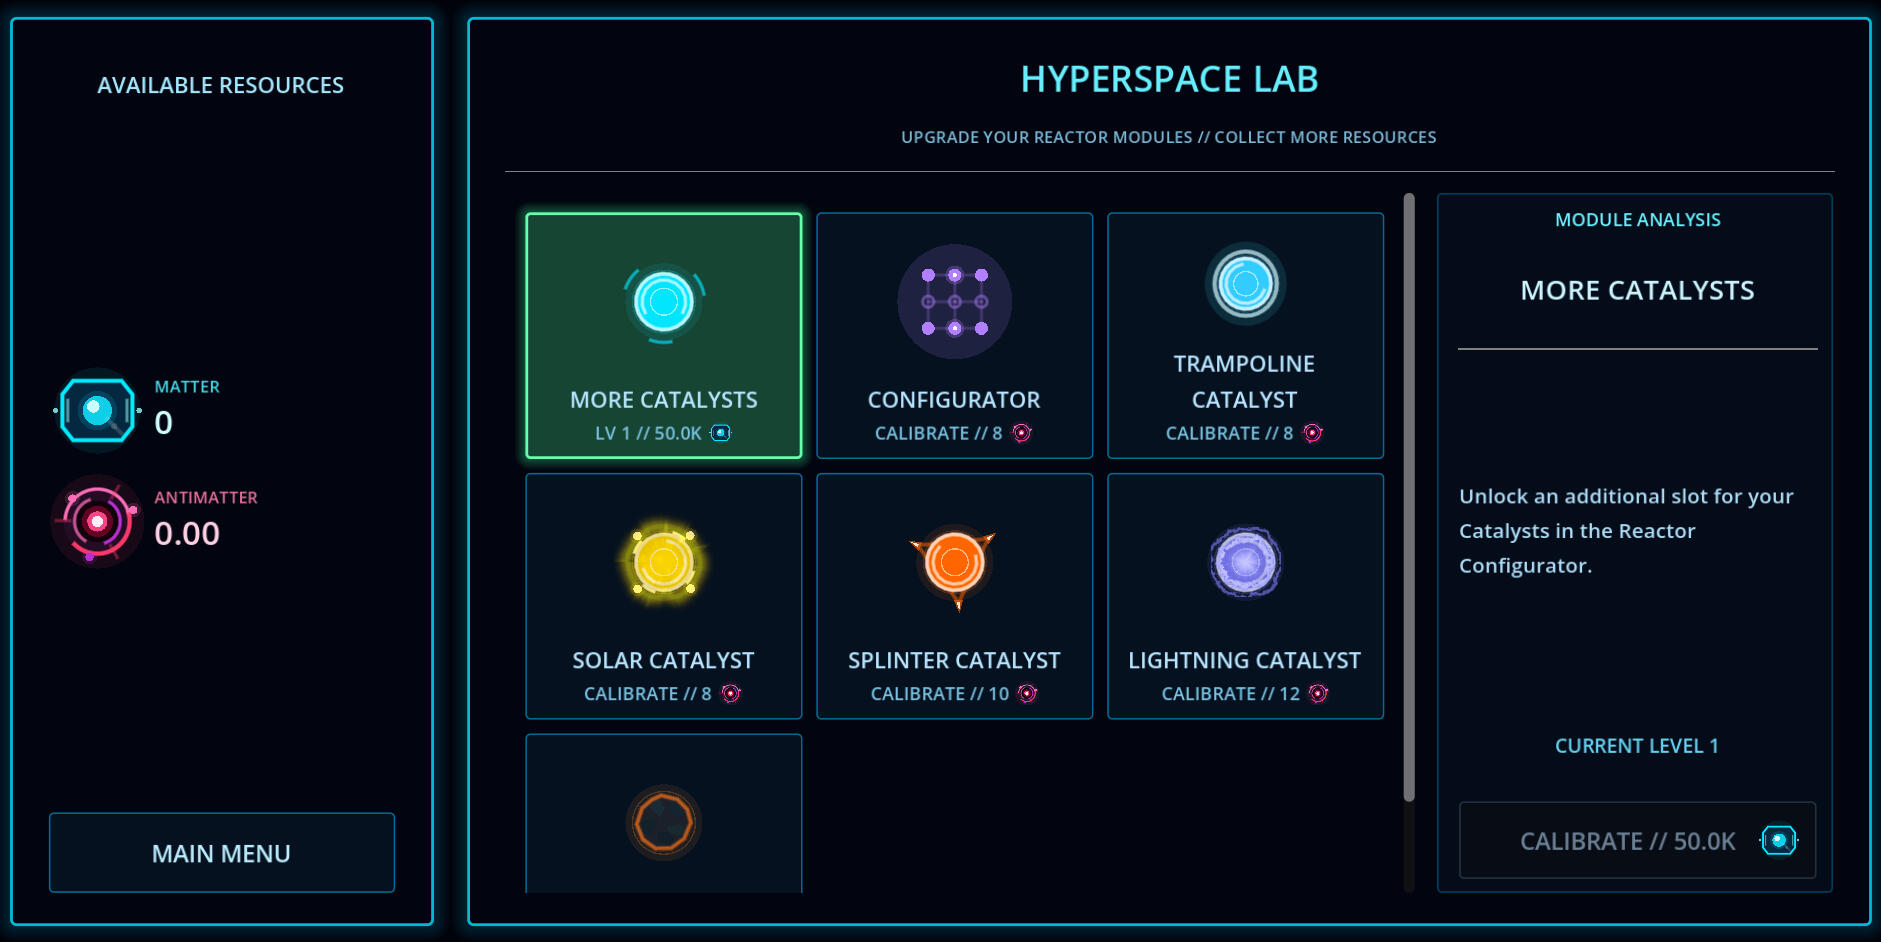Click the module list vertical scrollbar

pos(1409,498)
